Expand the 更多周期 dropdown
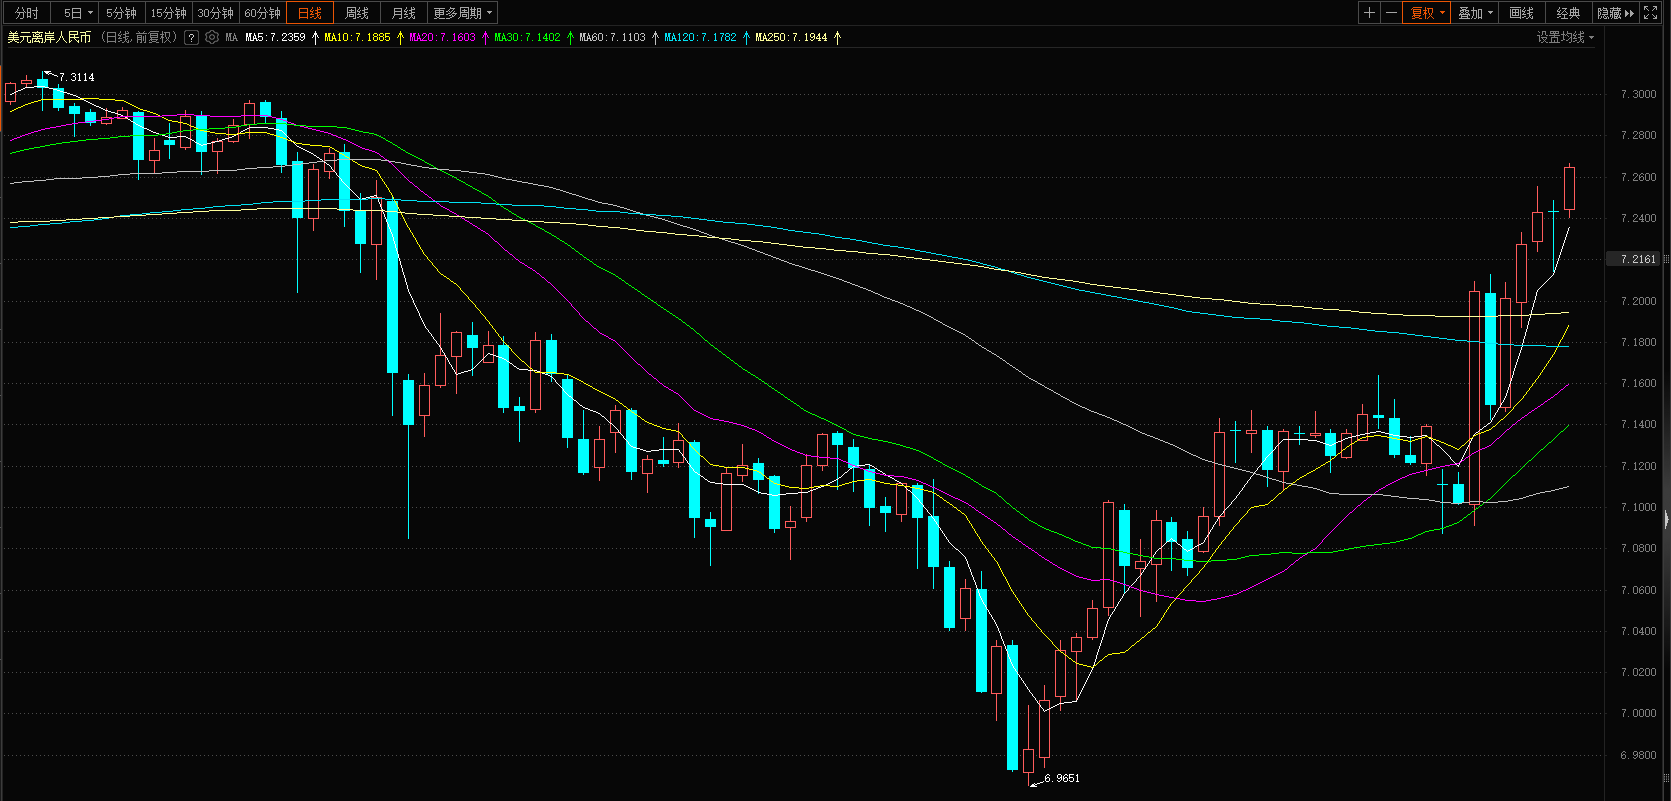 [x=462, y=13]
